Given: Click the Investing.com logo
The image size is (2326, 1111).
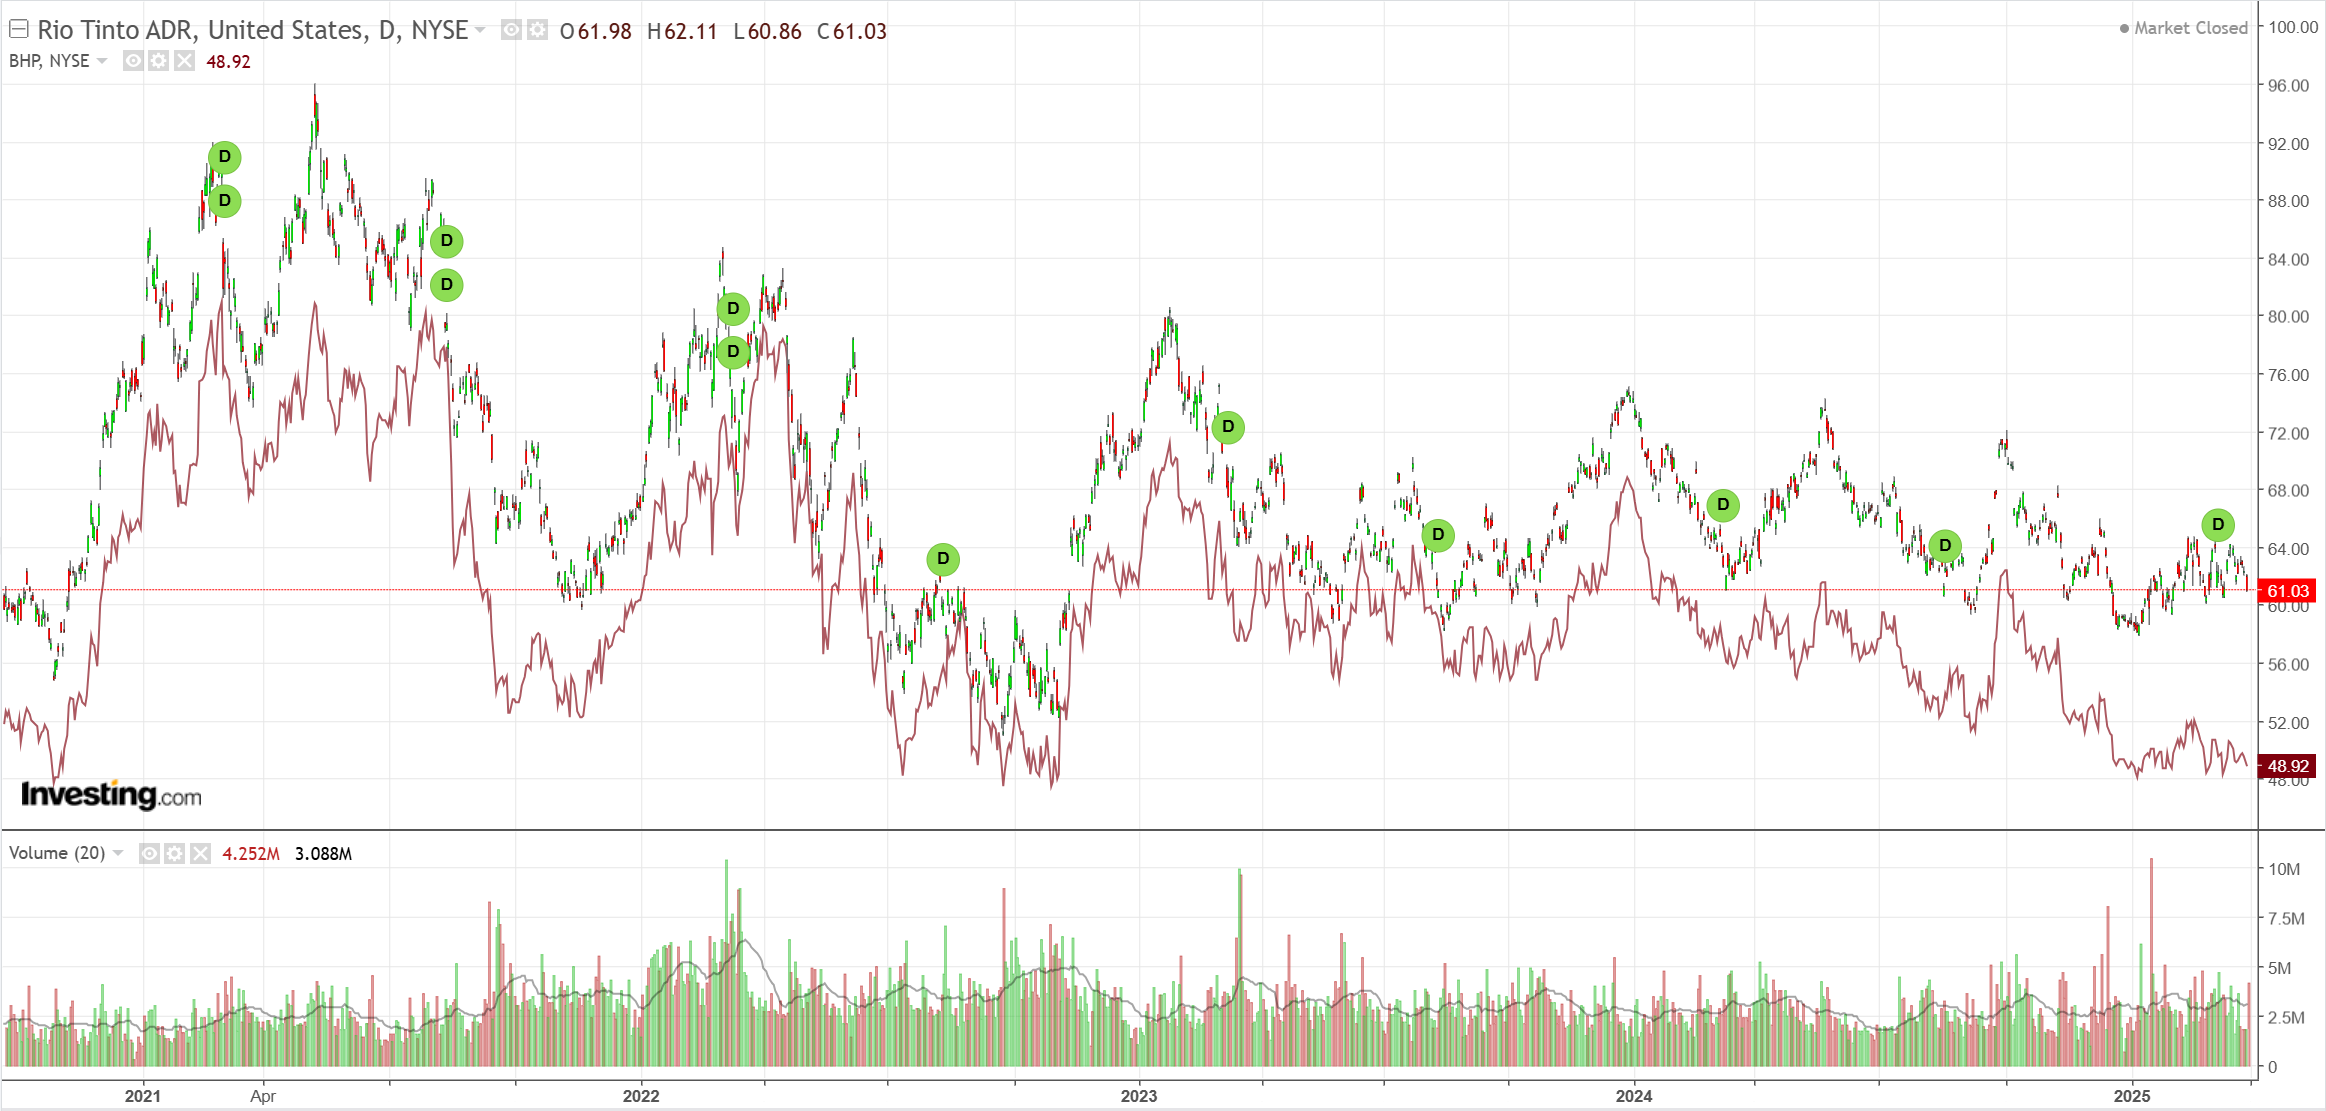Looking at the screenshot, I should [111, 795].
